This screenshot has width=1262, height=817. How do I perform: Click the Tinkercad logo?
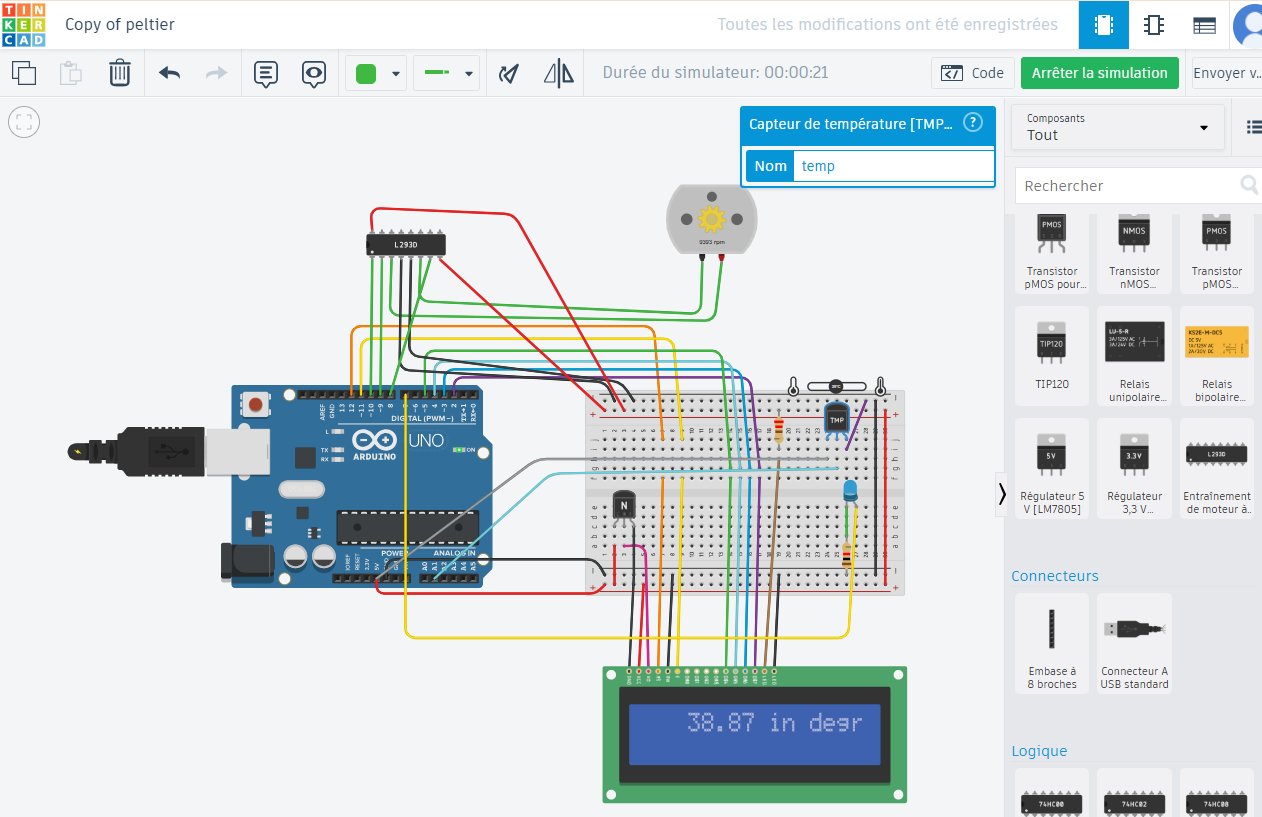(23, 24)
